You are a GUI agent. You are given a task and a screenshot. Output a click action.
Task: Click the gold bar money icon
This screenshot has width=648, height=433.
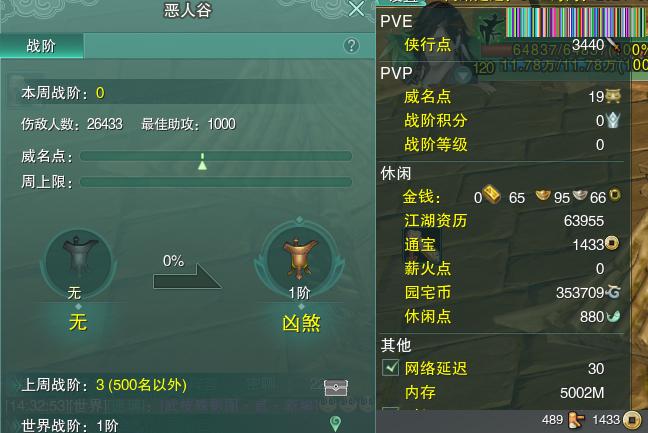pos(492,194)
